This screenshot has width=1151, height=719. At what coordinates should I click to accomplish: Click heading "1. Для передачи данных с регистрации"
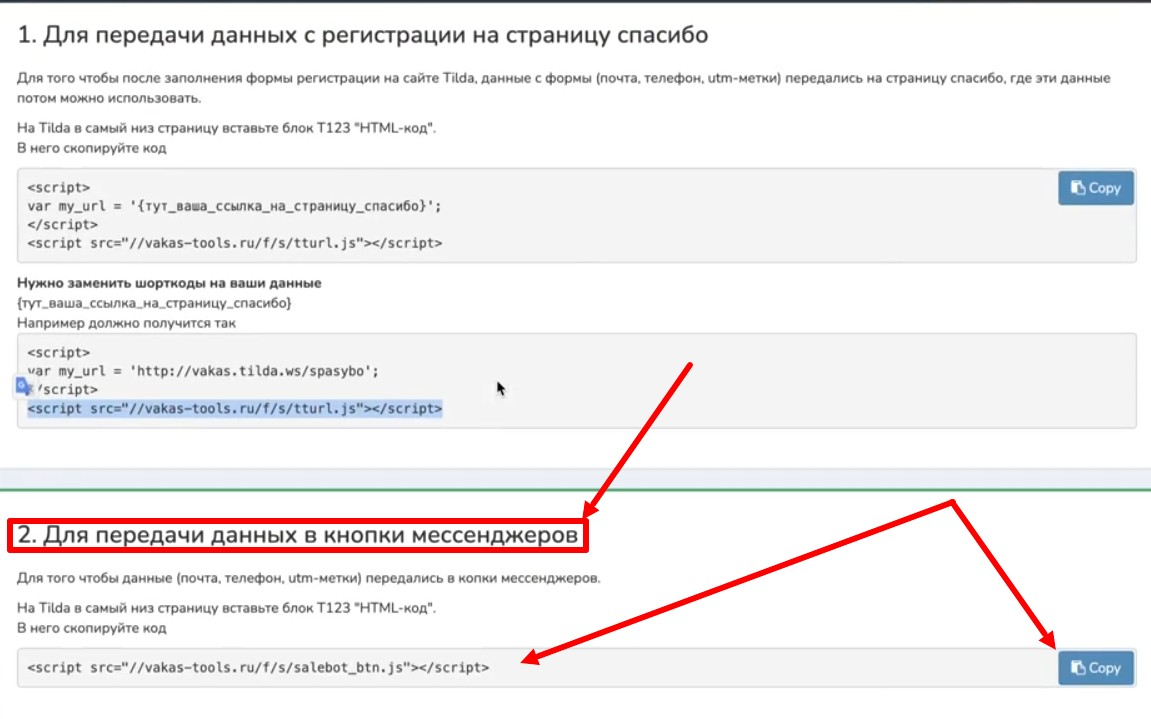coord(363,35)
